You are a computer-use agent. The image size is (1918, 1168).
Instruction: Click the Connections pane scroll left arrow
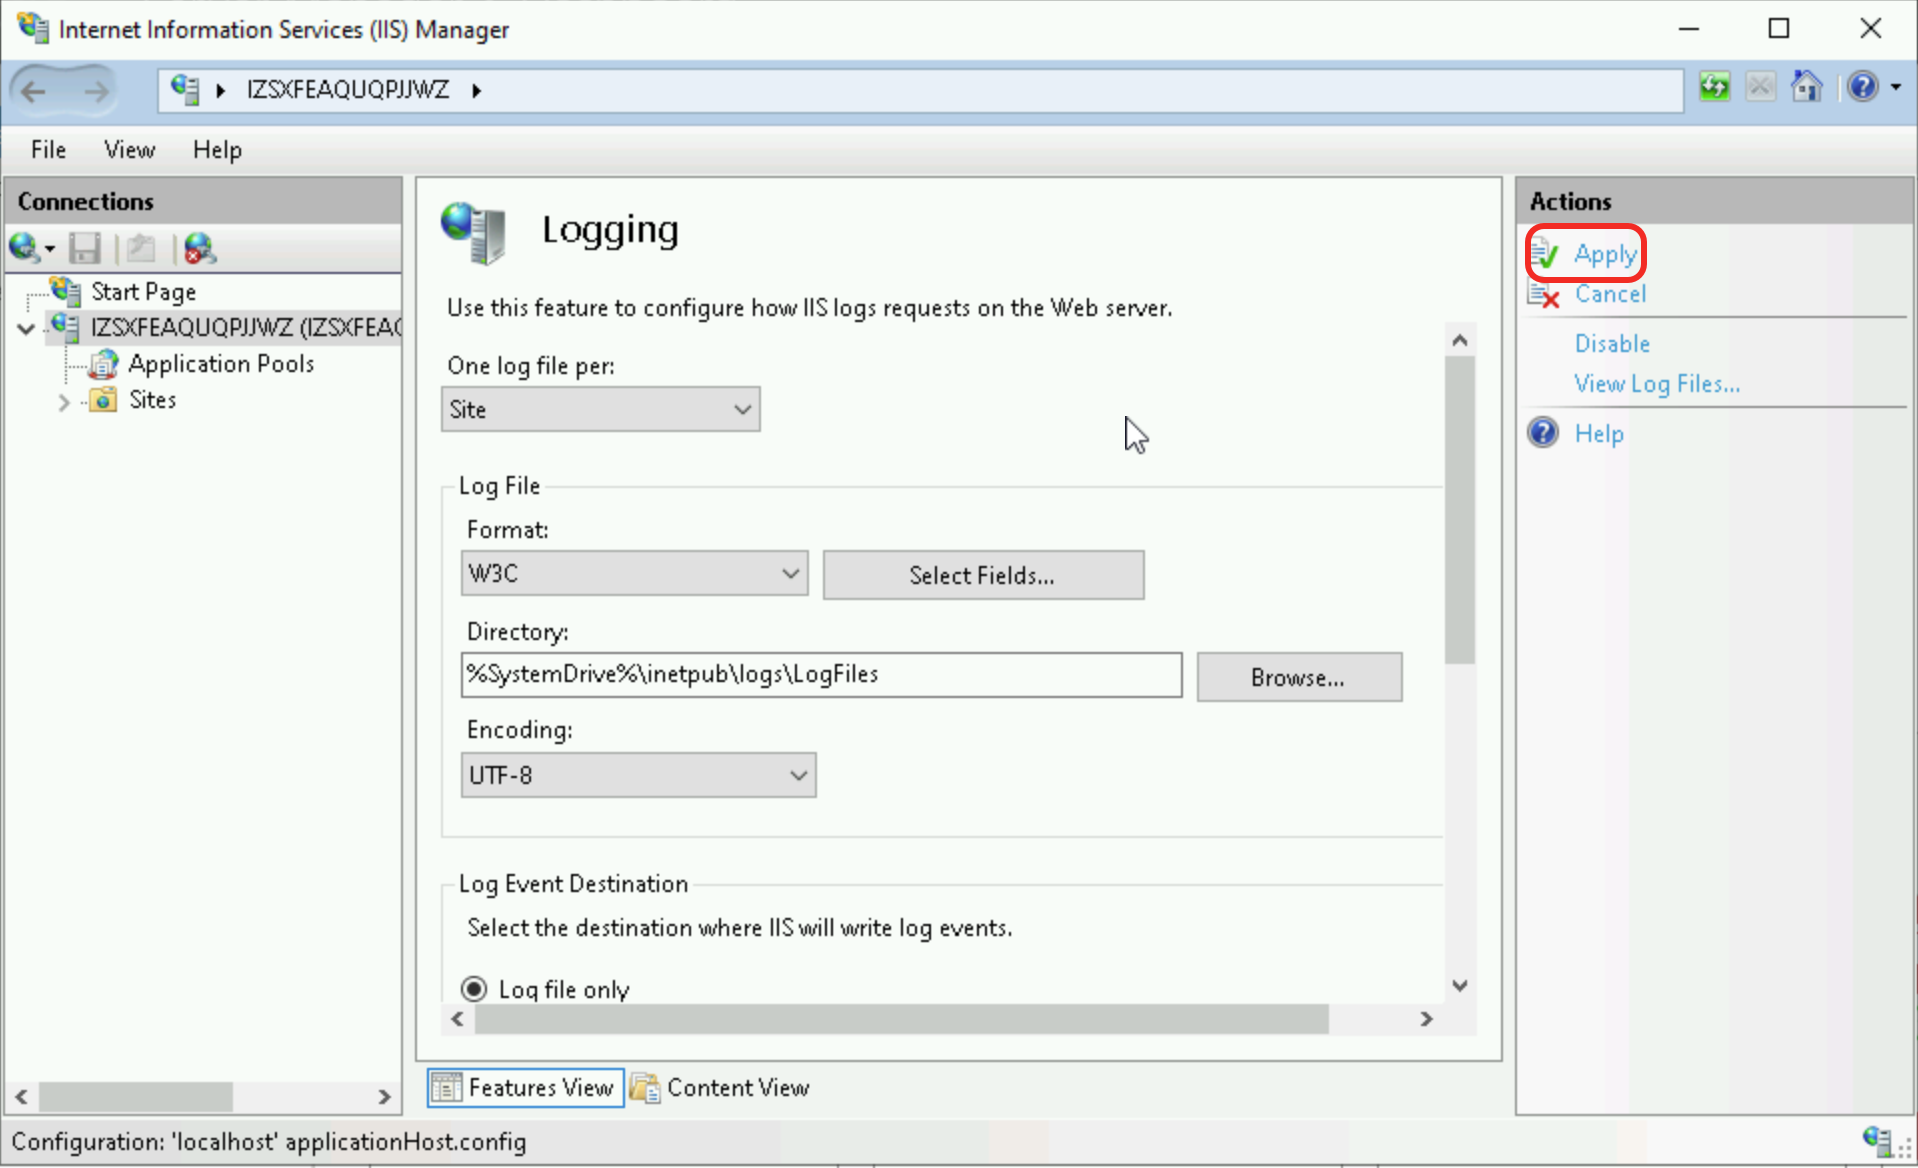coord(22,1097)
